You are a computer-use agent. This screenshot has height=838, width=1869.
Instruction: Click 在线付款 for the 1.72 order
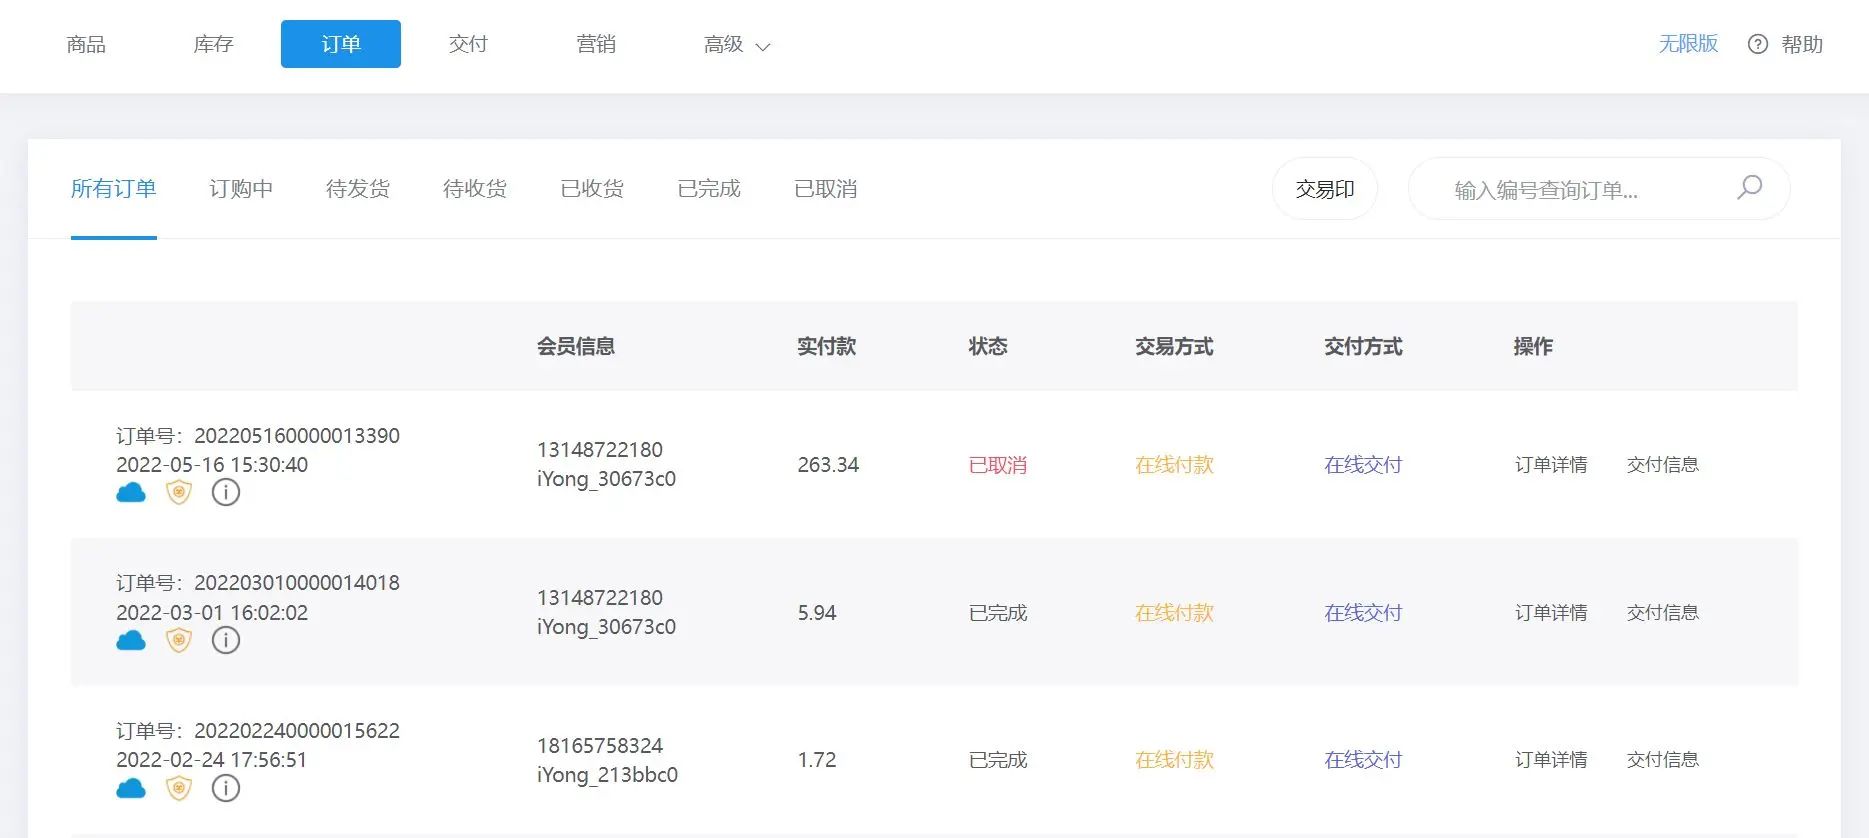(1174, 760)
